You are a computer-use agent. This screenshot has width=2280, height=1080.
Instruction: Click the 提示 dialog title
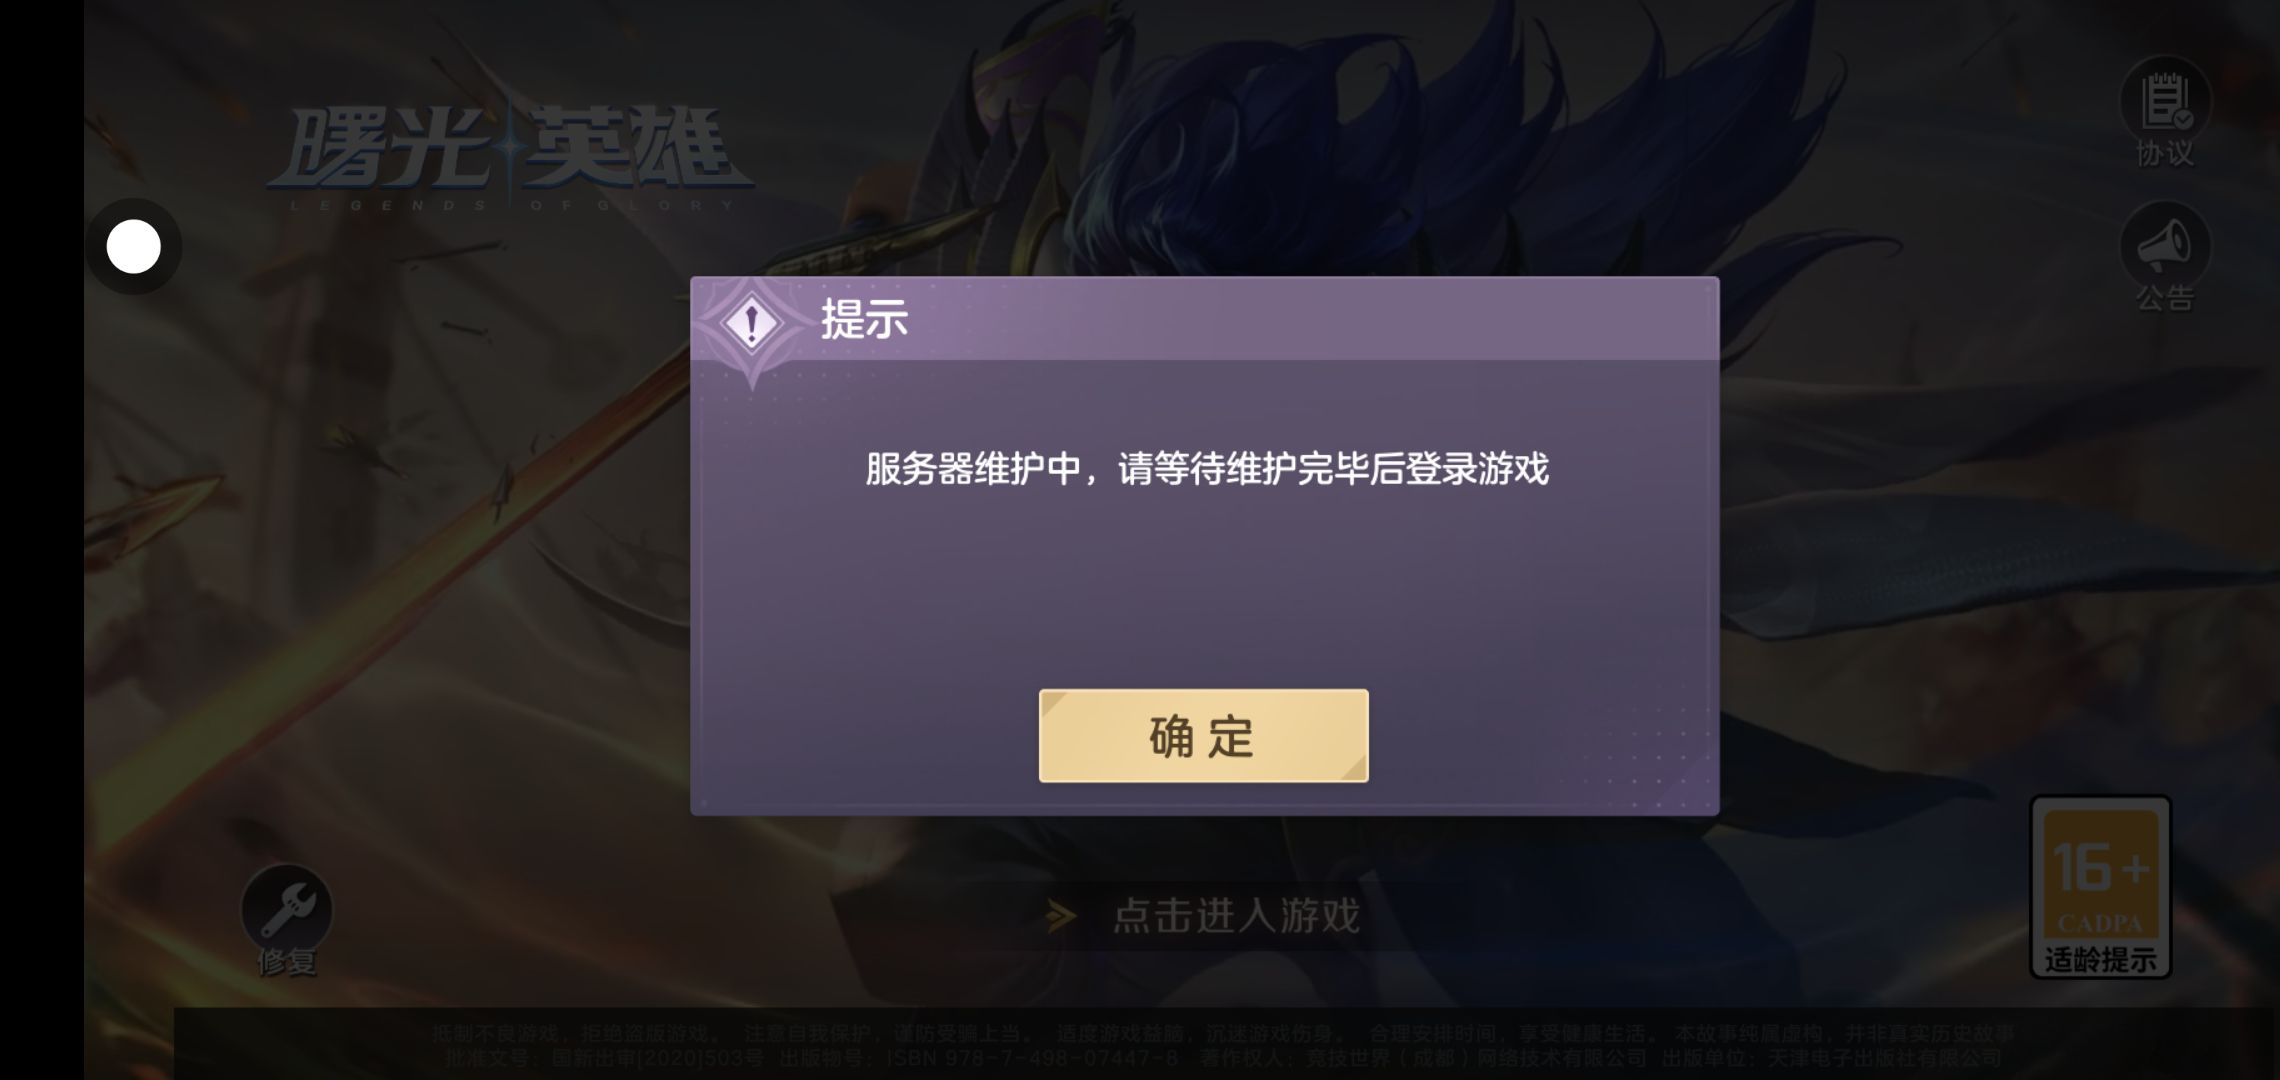point(864,319)
